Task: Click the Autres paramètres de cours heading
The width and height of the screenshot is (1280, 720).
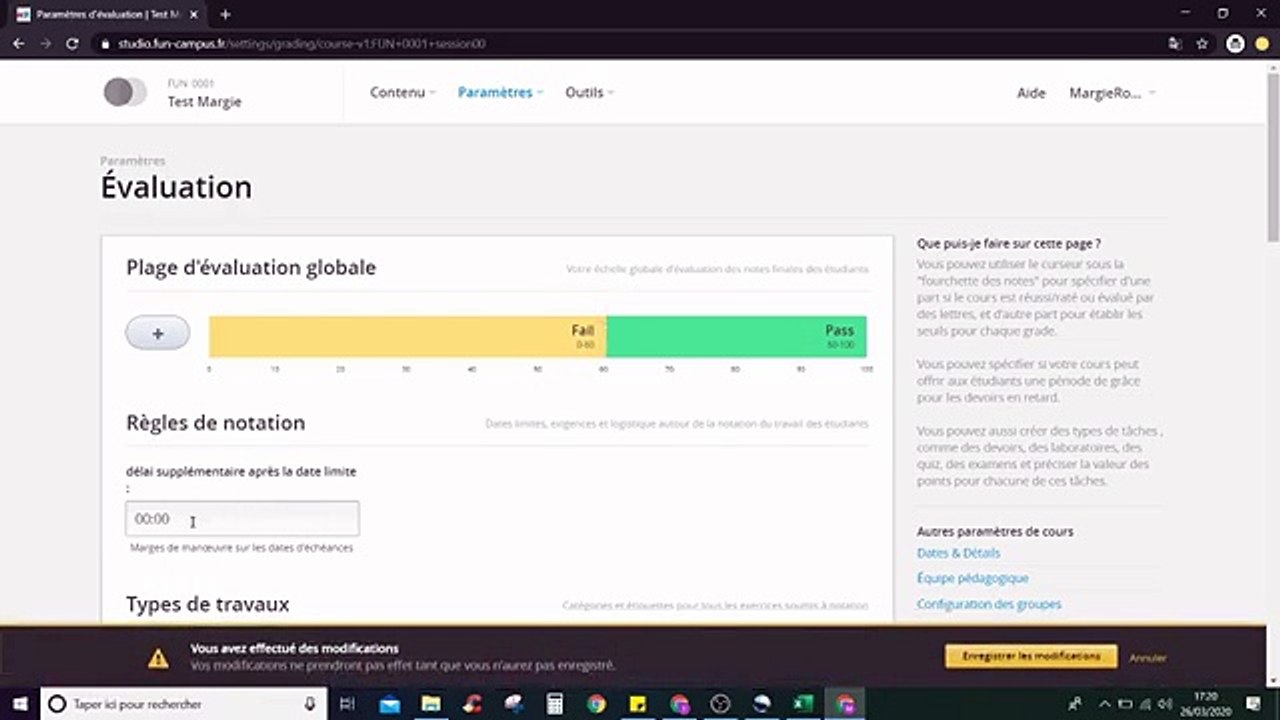Action: point(995,531)
